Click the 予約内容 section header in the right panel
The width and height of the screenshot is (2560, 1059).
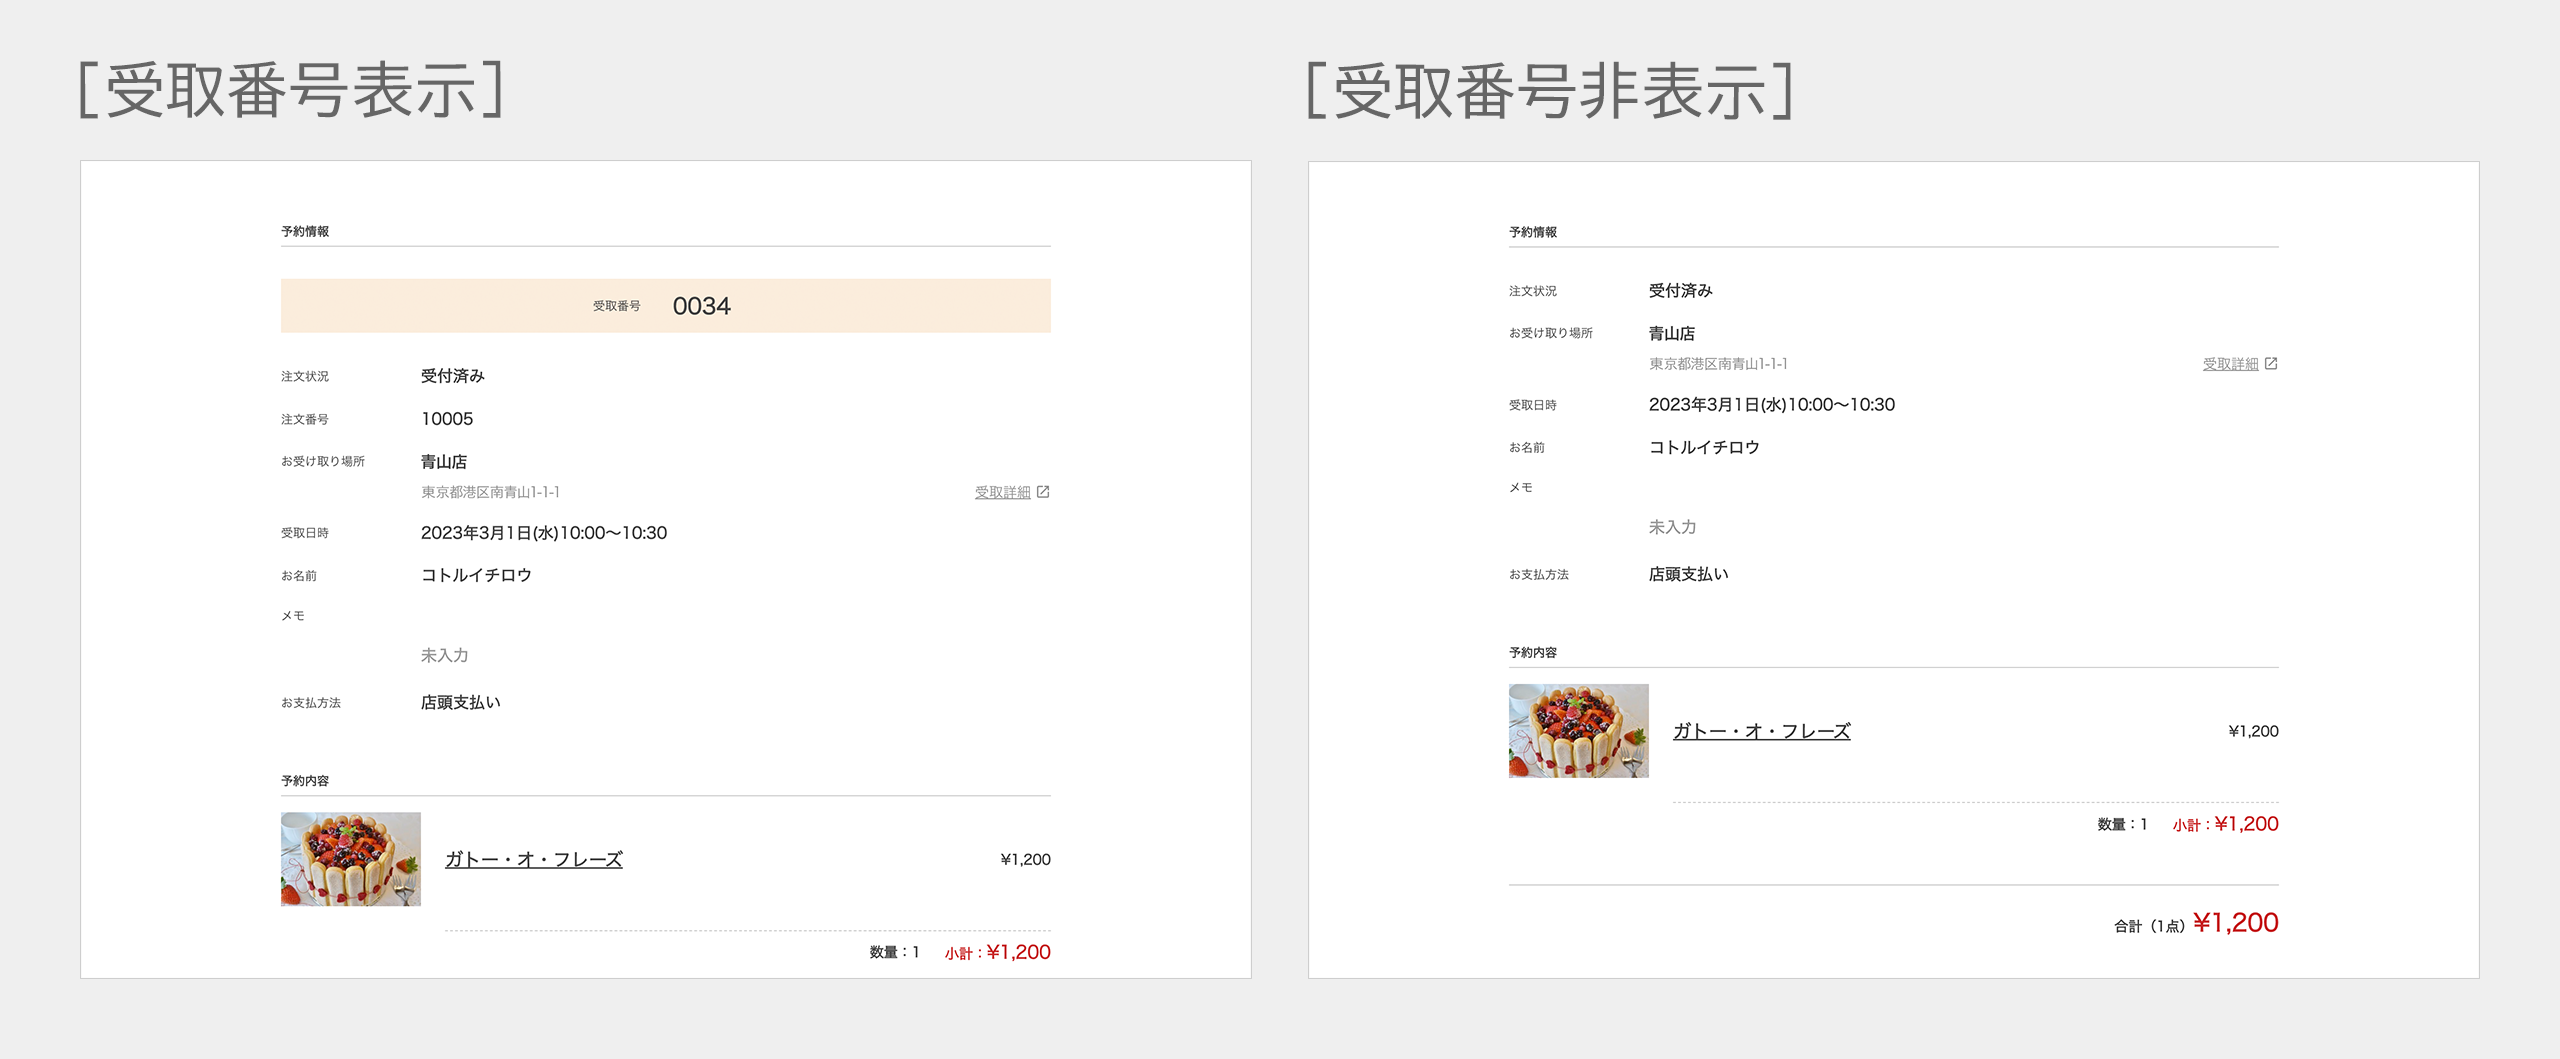point(1533,653)
